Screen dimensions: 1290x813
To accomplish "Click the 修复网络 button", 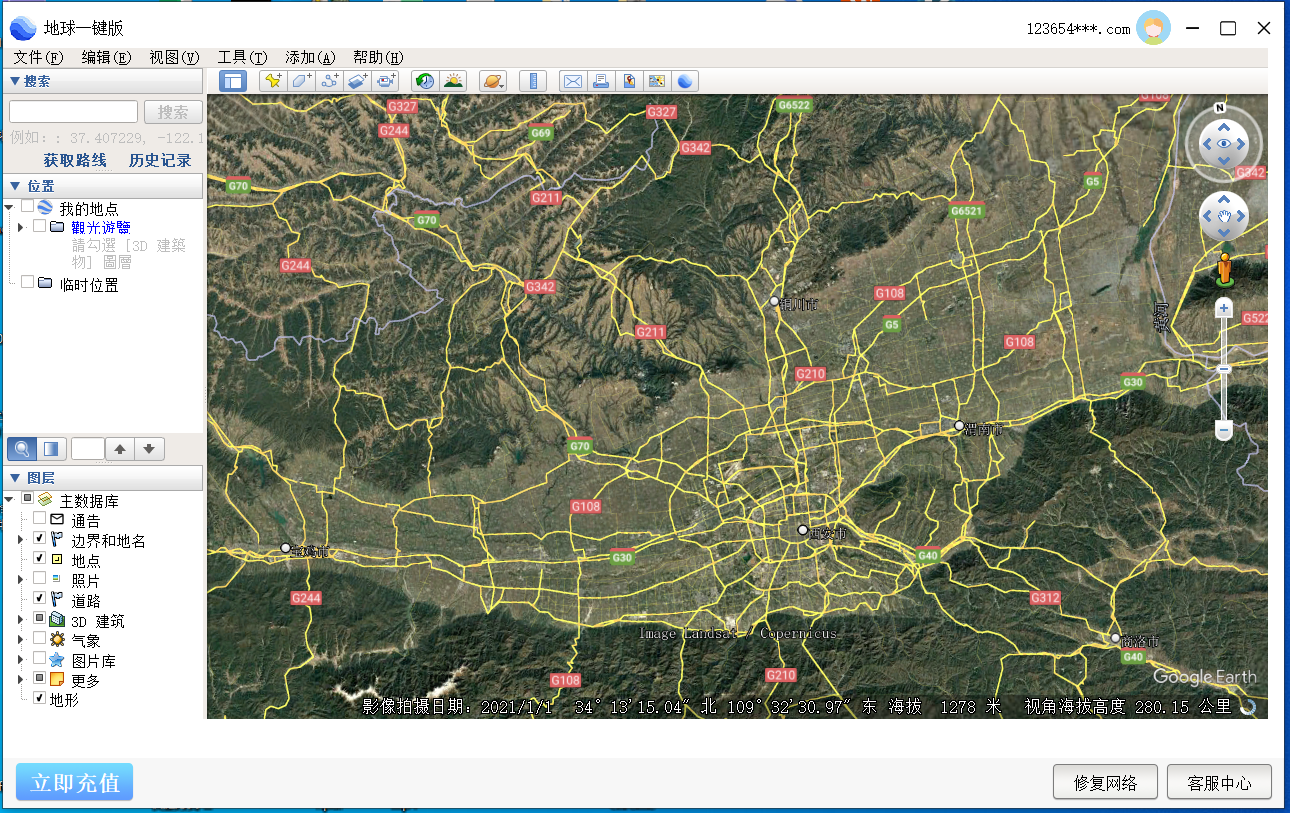I will click(1106, 783).
